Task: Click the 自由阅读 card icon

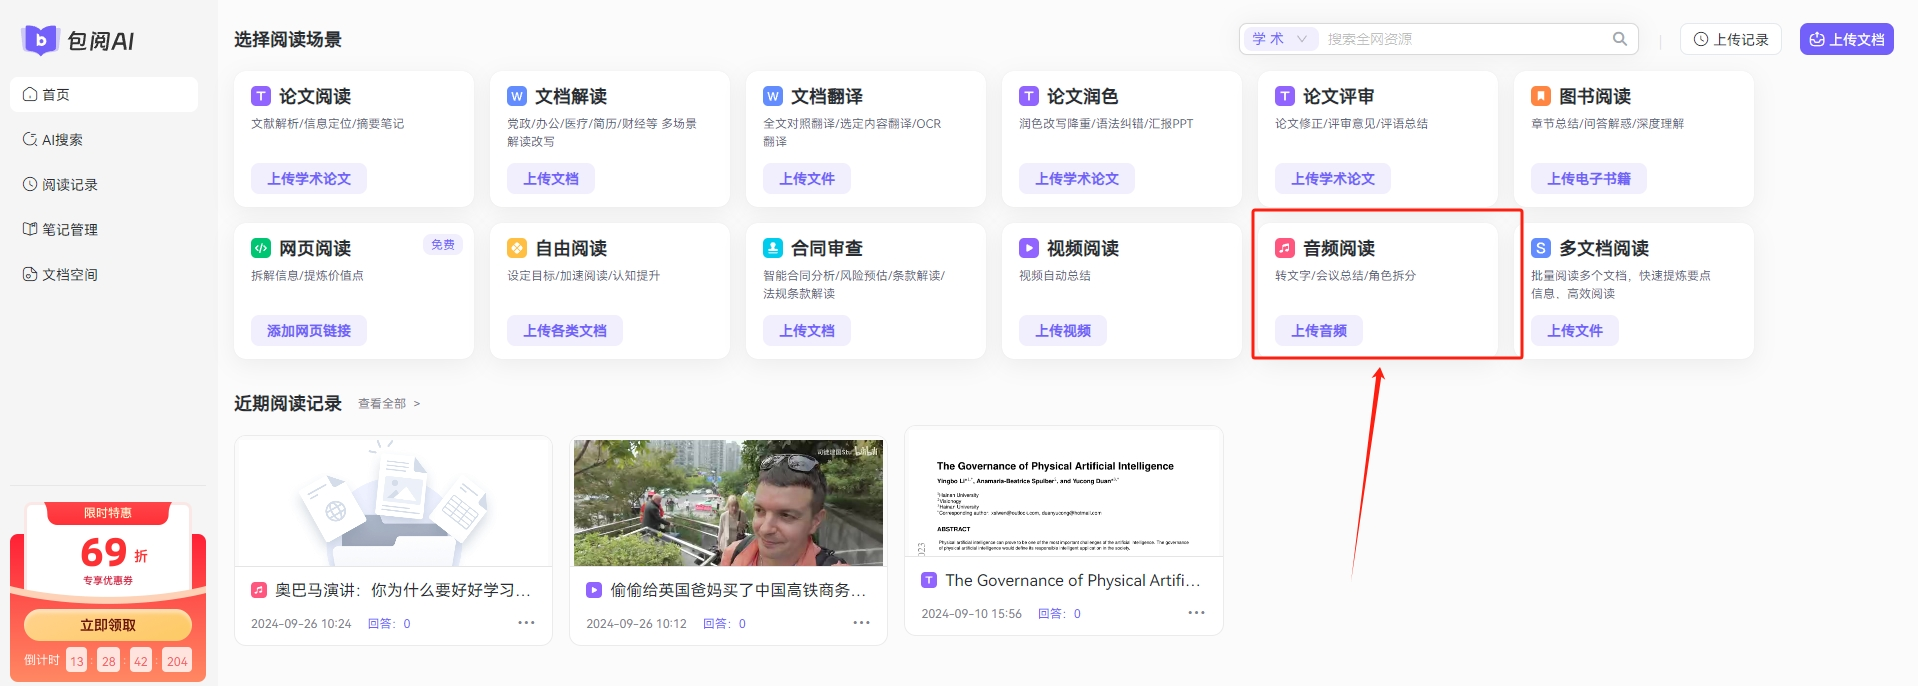Action: tap(517, 248)
